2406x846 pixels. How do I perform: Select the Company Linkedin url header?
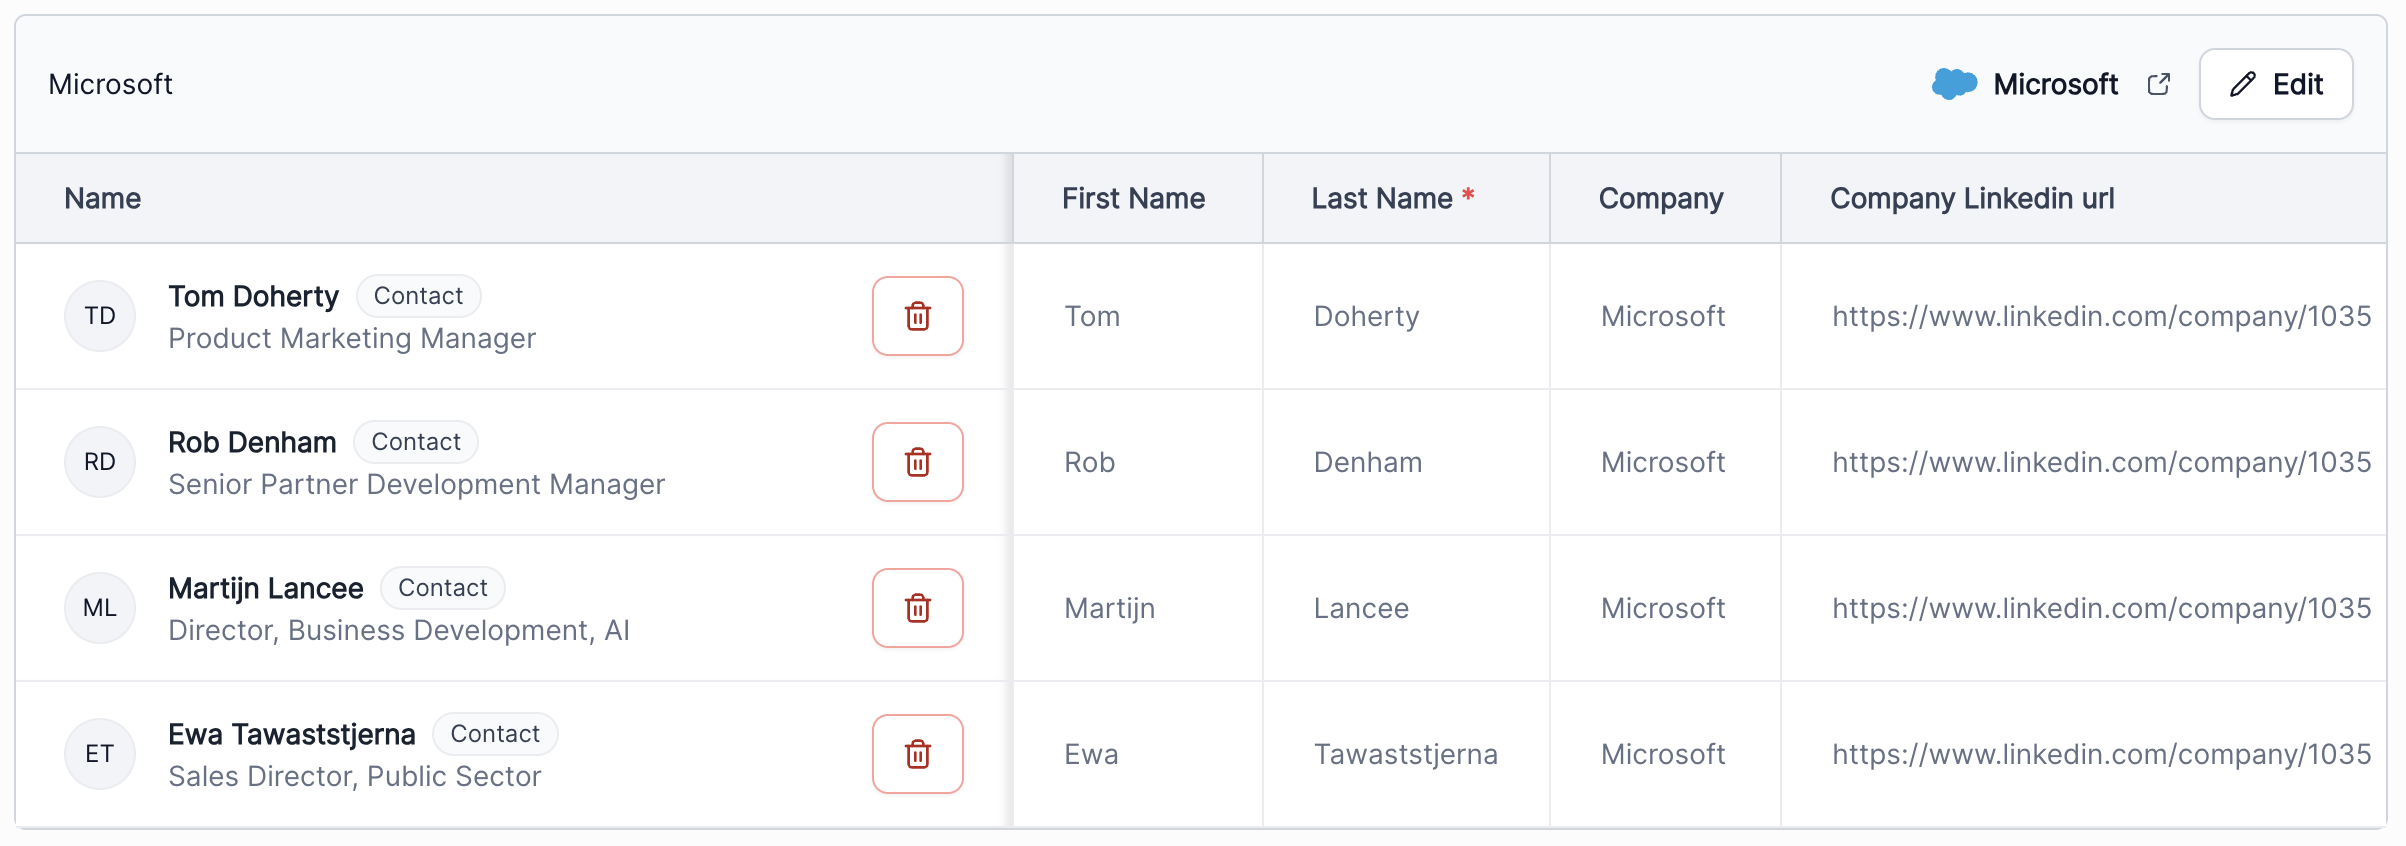click(1972, 198)
